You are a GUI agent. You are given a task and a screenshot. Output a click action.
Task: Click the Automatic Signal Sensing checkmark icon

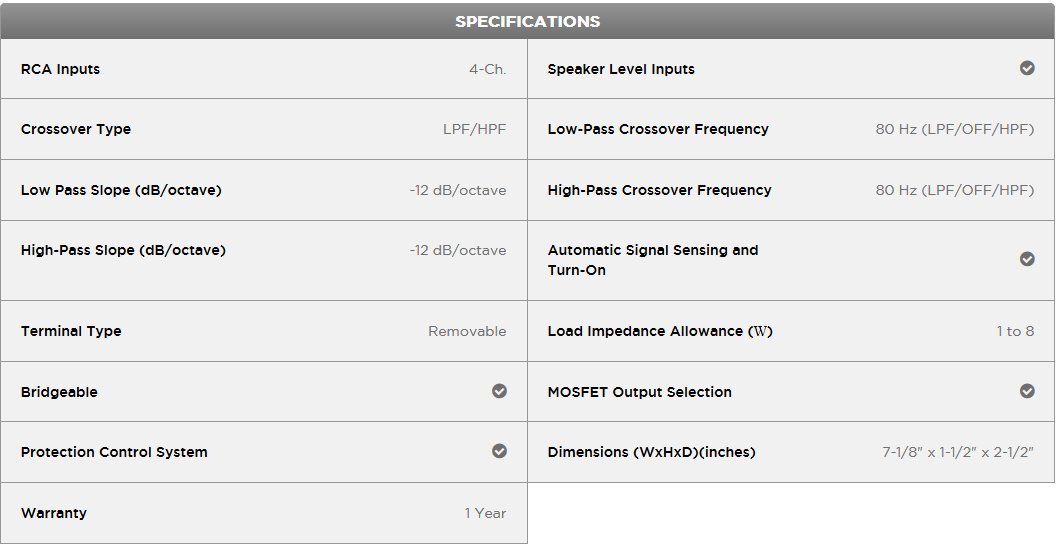coord(1027,259)
